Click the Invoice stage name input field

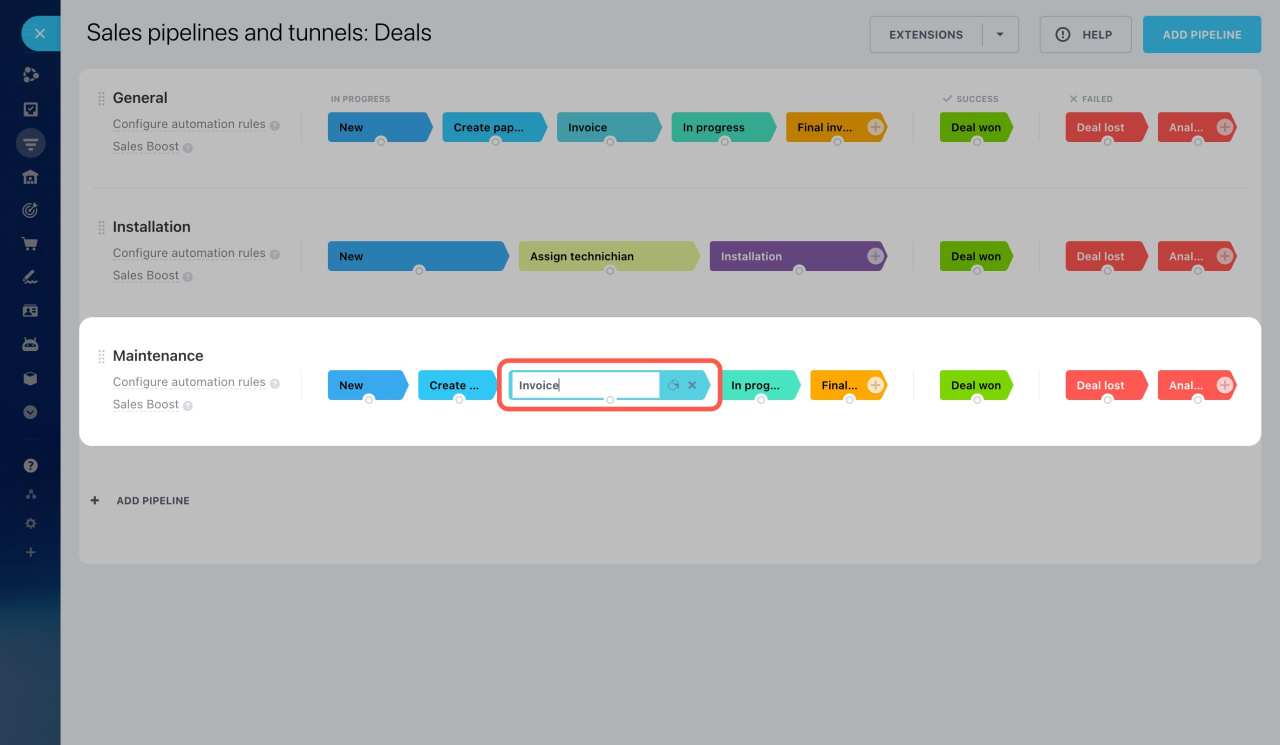(x=585, y=385)
